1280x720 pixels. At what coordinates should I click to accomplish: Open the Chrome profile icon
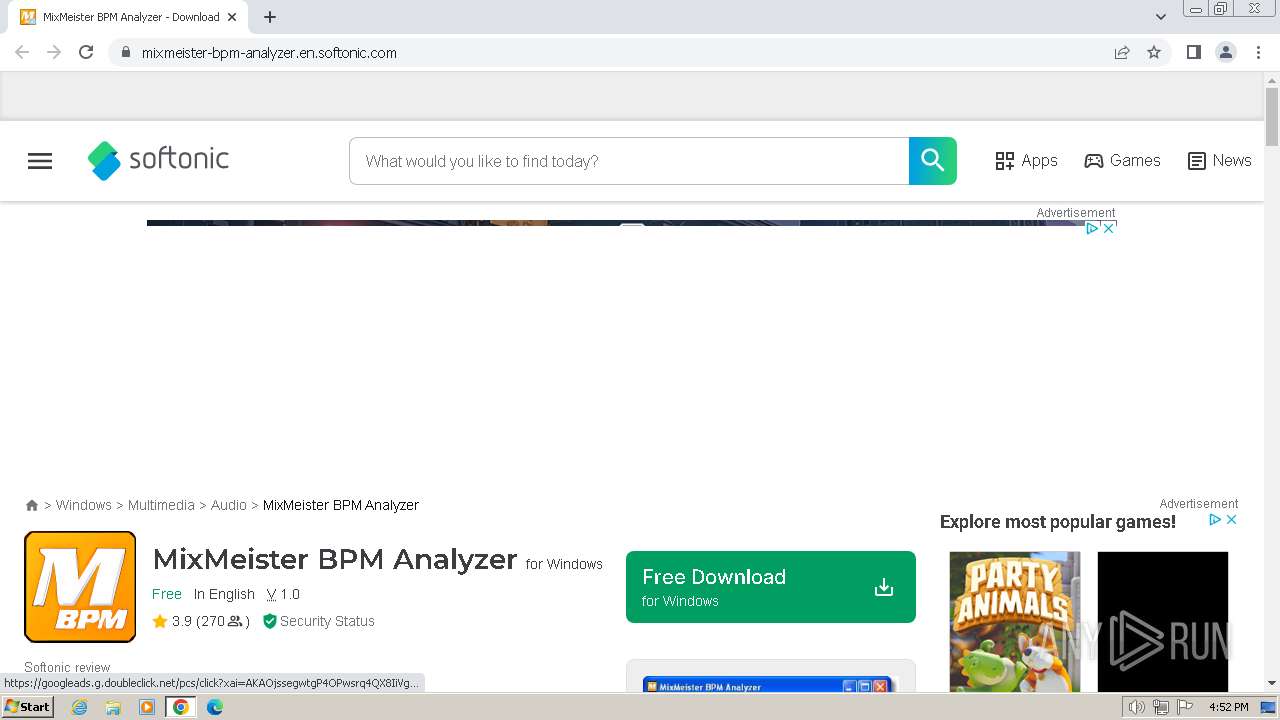click(x=1226, y=53)
